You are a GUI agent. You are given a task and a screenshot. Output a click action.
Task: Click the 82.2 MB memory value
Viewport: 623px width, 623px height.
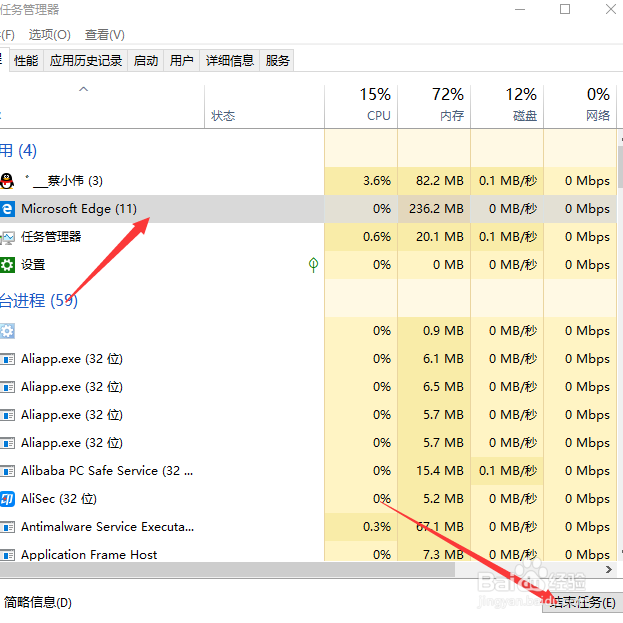tap(440, 181)
